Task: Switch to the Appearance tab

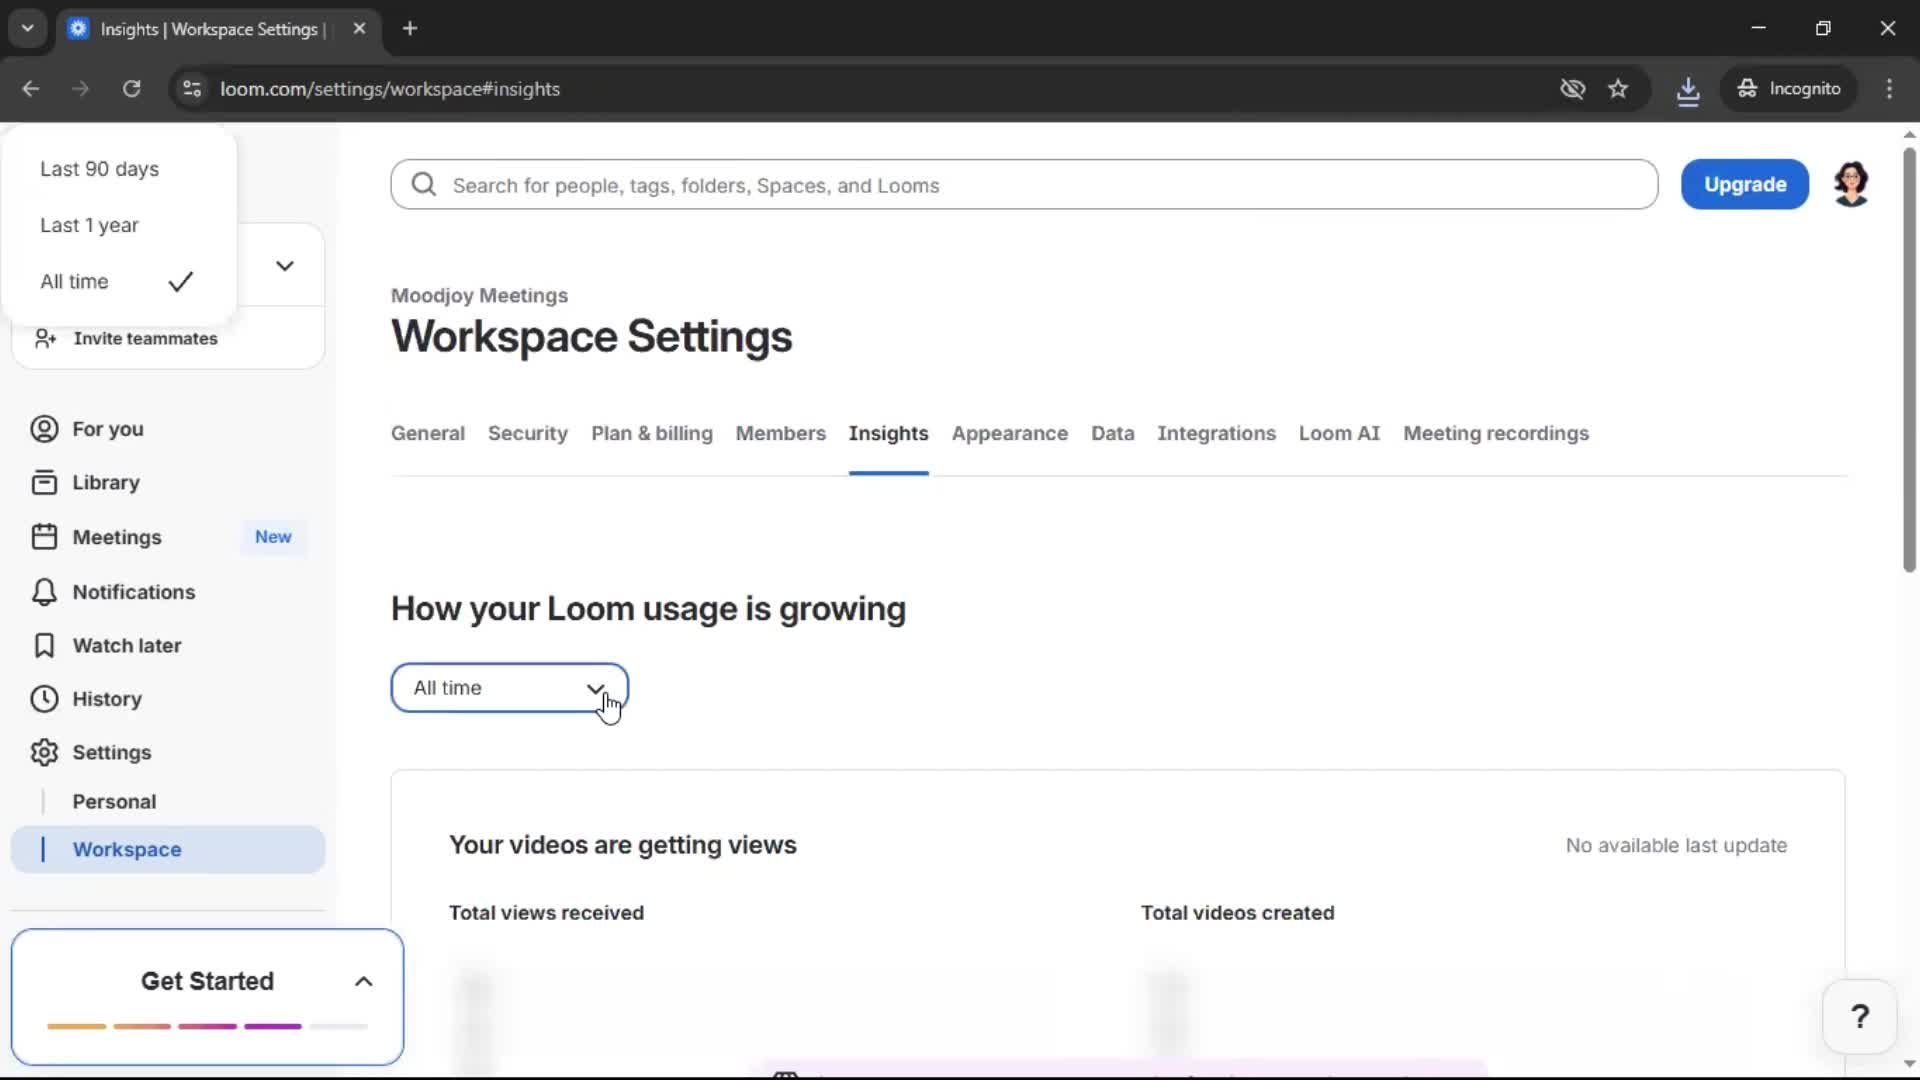Action: (1010, 433)
